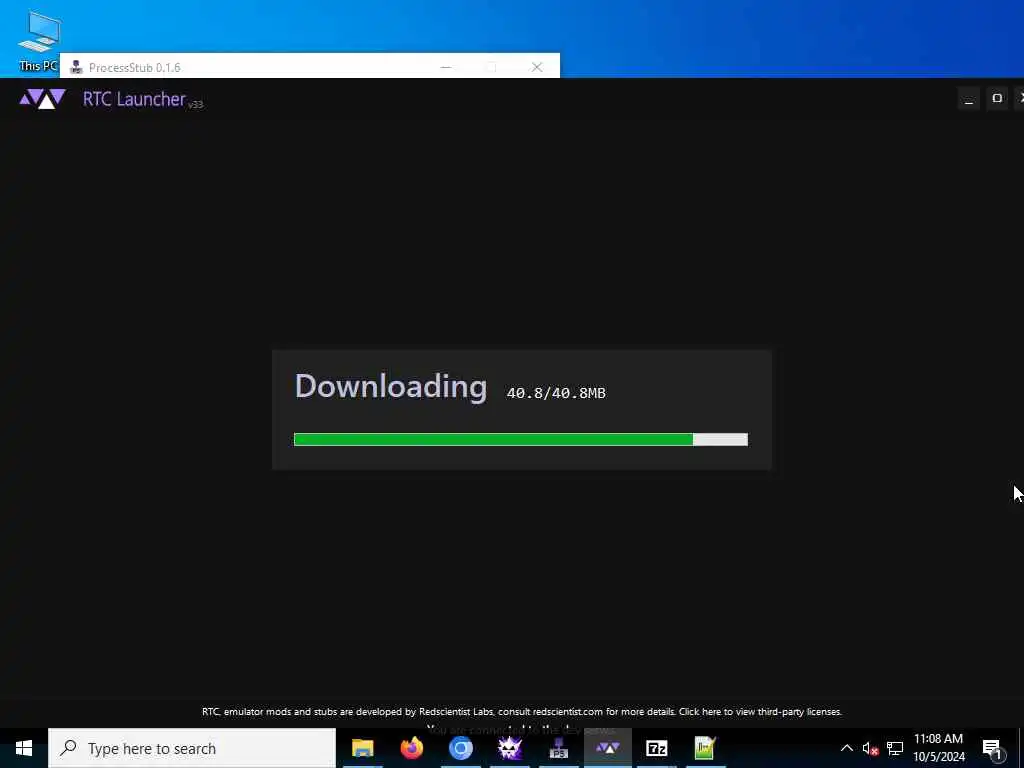Open the green notepad taskbar icon
This screenshot has width=1024, height=768.
705,748
